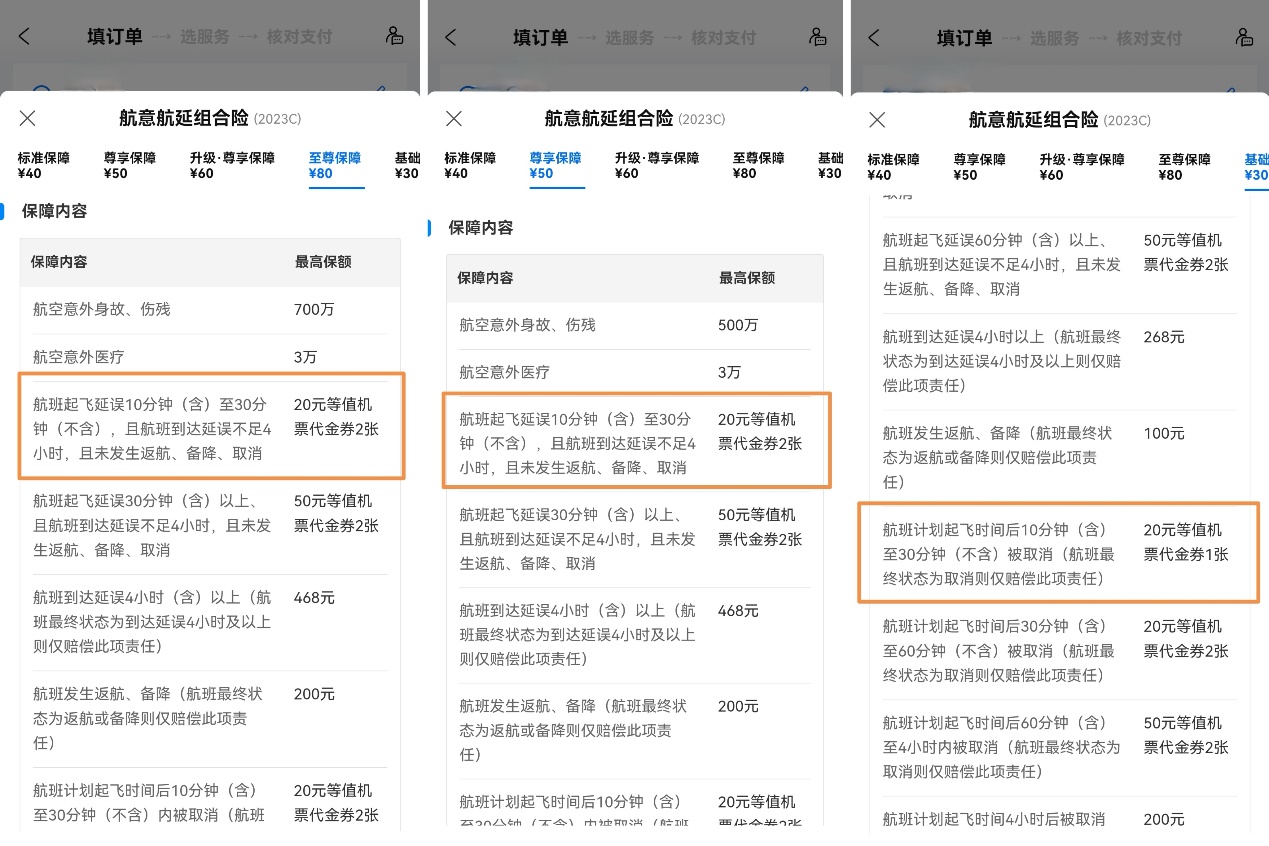Switch to 尊享保障 ¥50 tab in left screen

click(x=129, y=166)
